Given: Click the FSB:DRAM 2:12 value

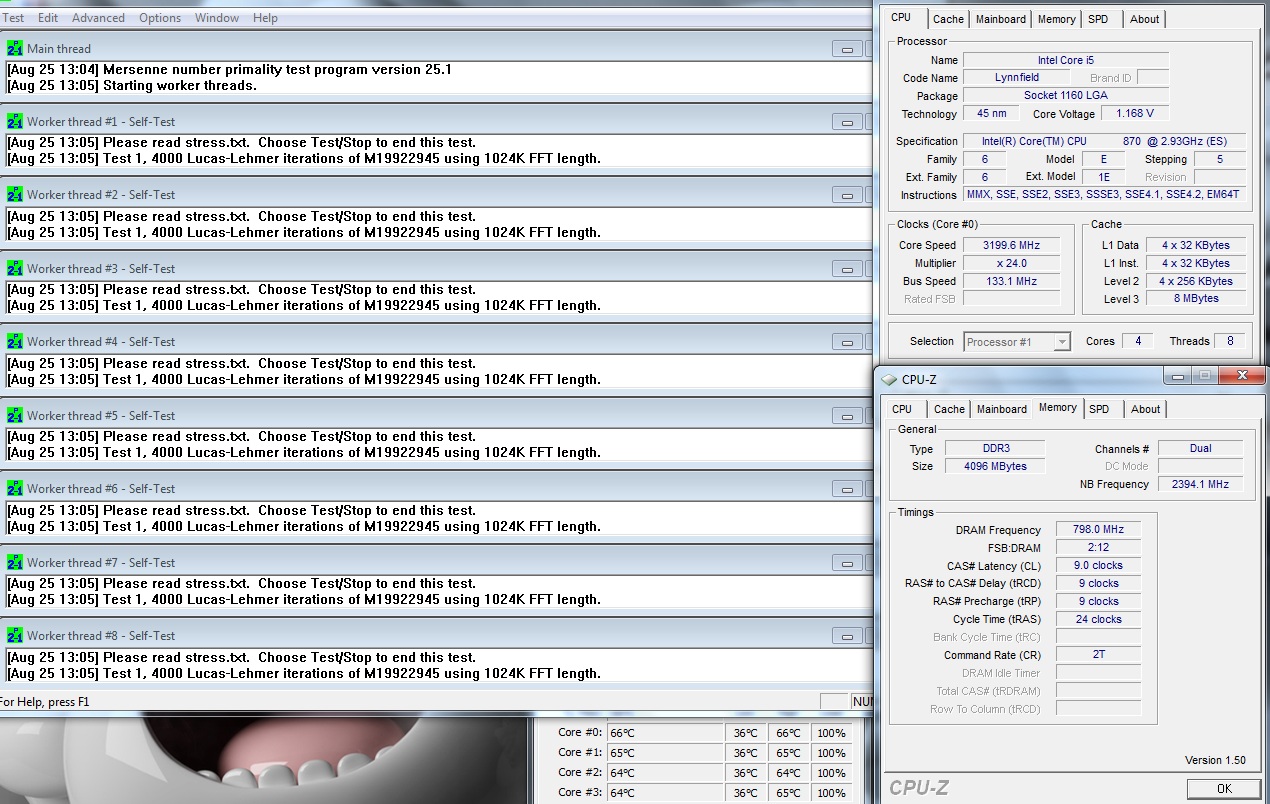Looking at the screenshot, I should tap(1099, 548).
